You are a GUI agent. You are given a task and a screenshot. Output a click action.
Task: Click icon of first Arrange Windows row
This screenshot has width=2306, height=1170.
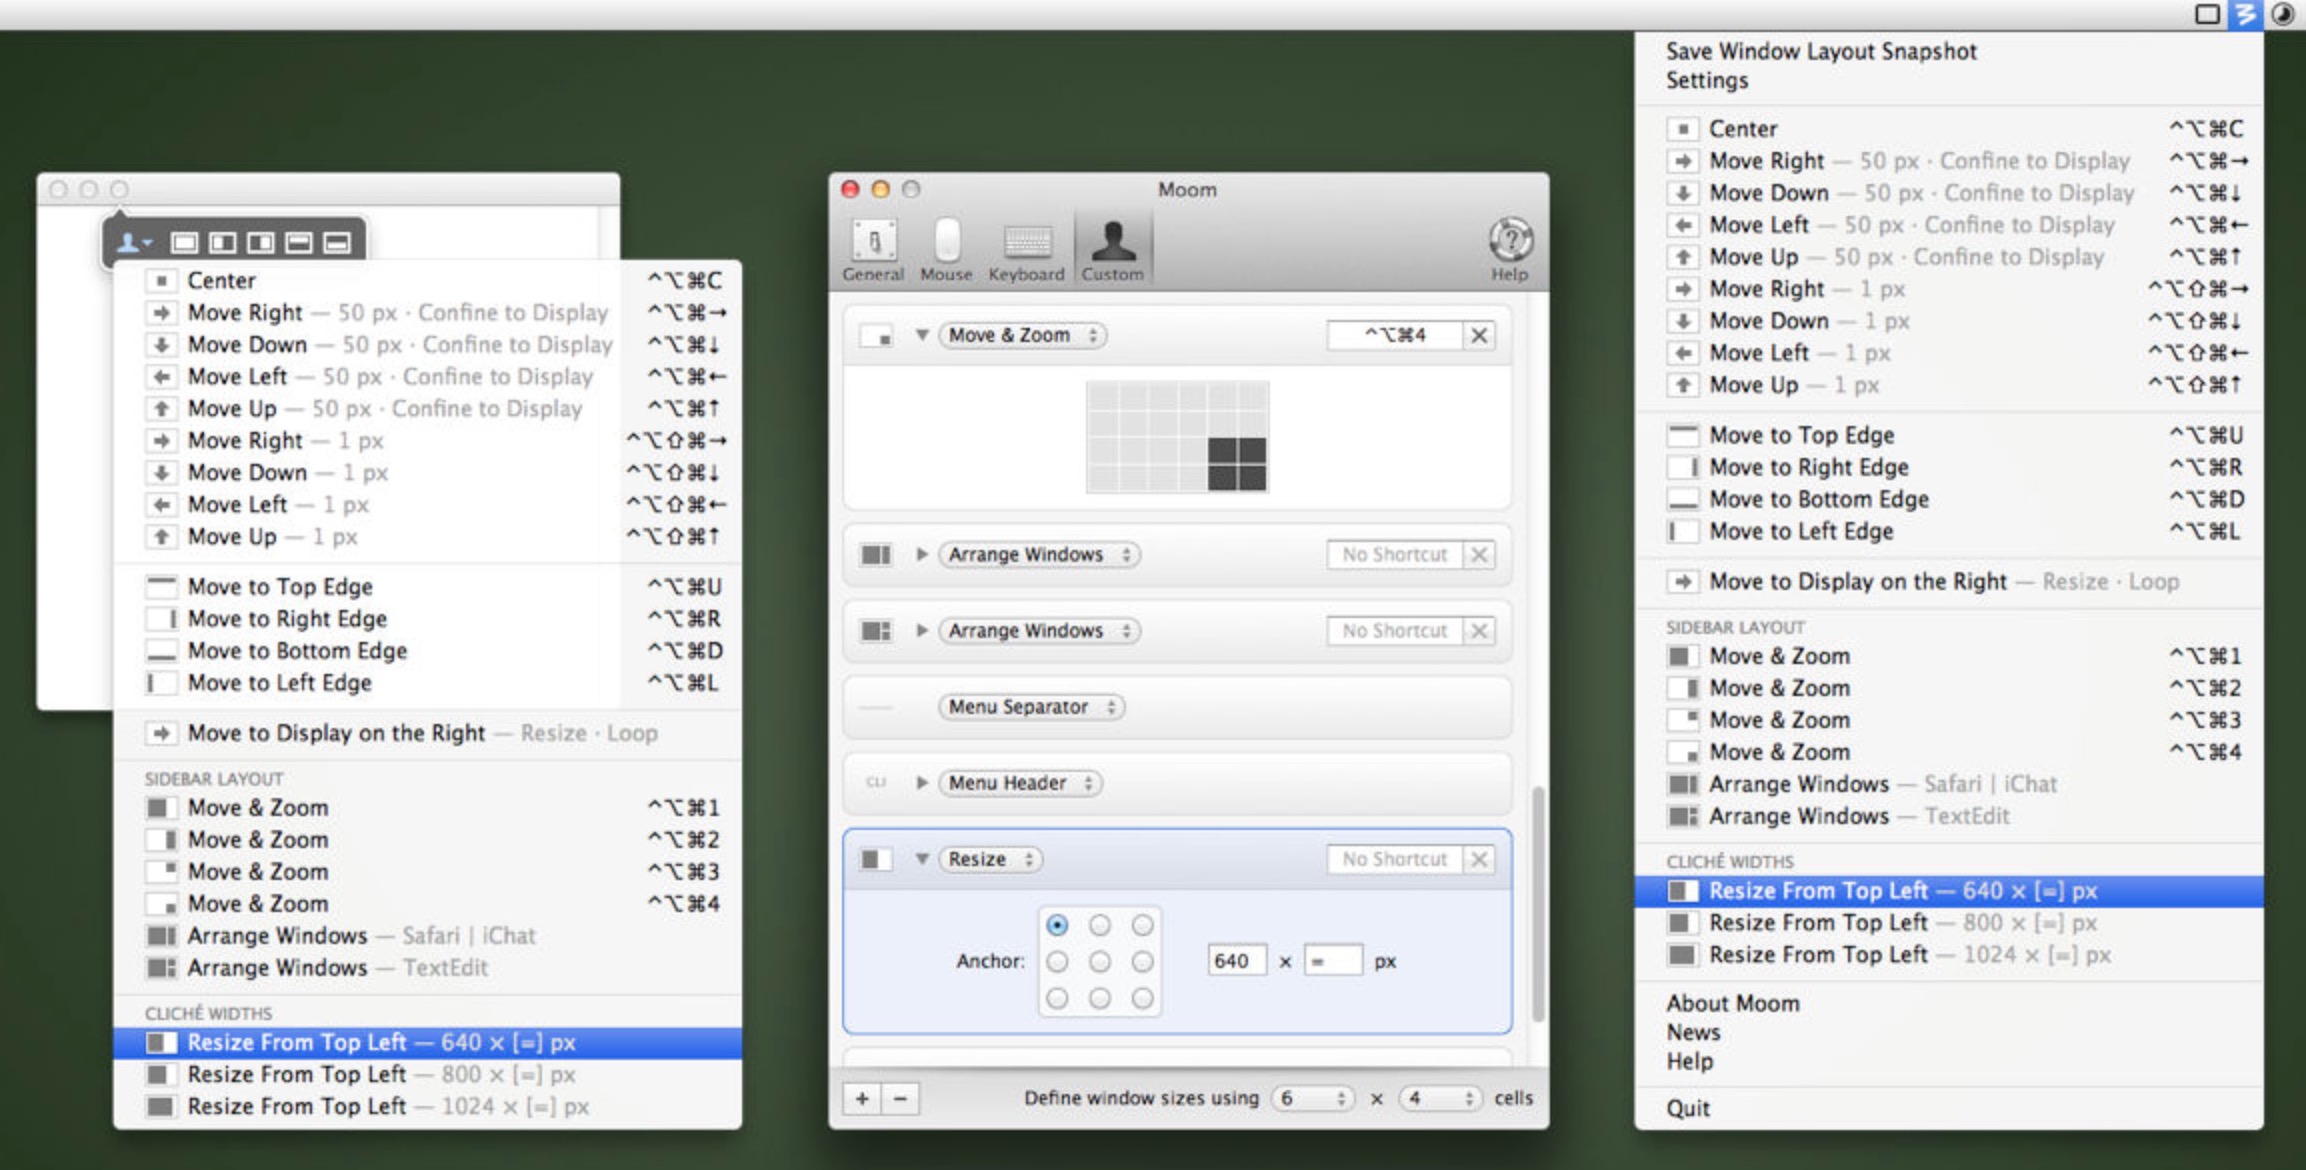coord(876,555)
